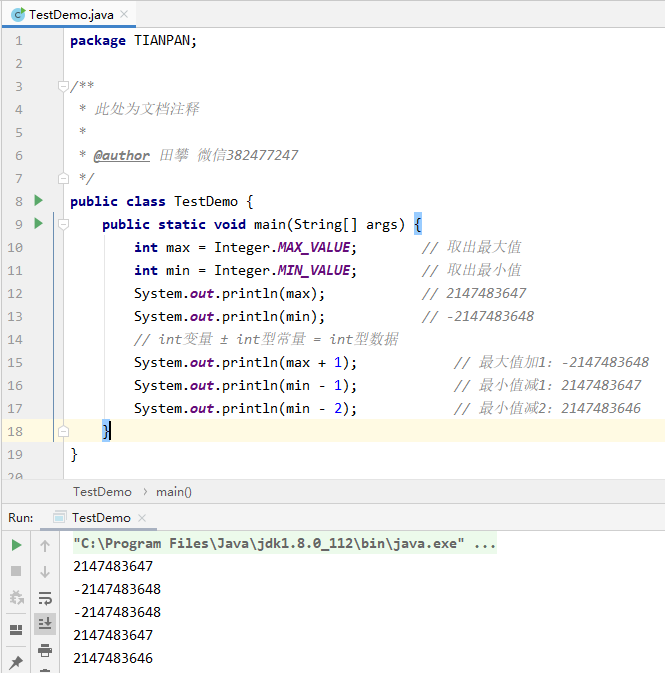Click the print console output icon
The image size is (665, 673).
pos(45,650)
